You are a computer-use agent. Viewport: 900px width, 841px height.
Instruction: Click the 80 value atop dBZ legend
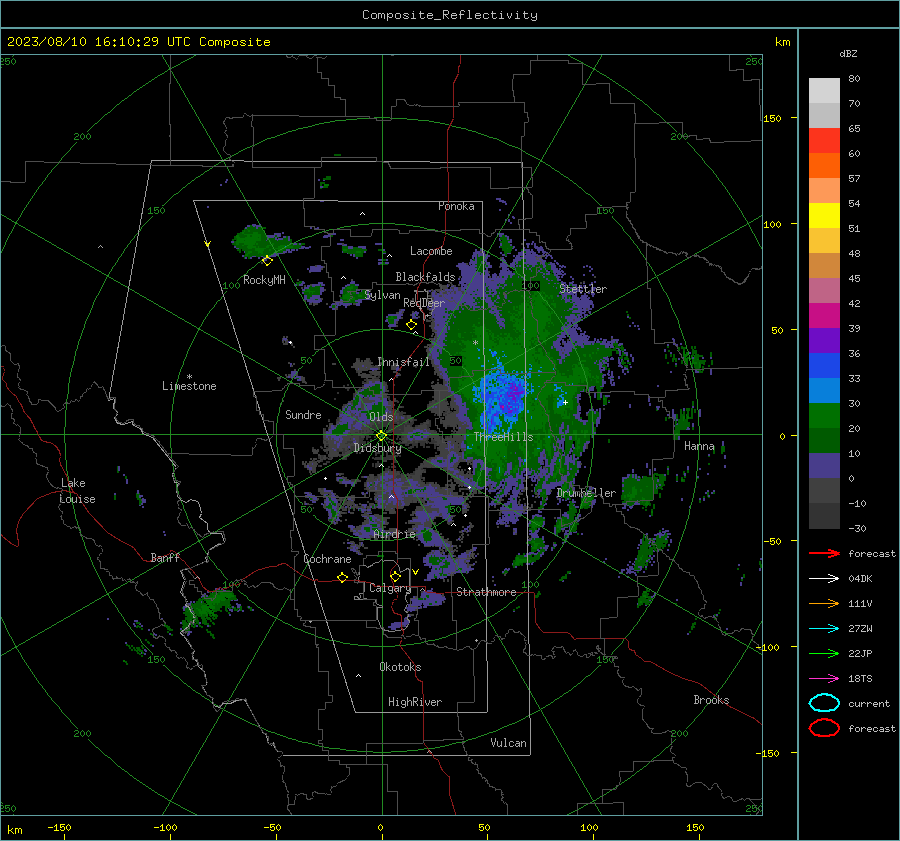854,79
